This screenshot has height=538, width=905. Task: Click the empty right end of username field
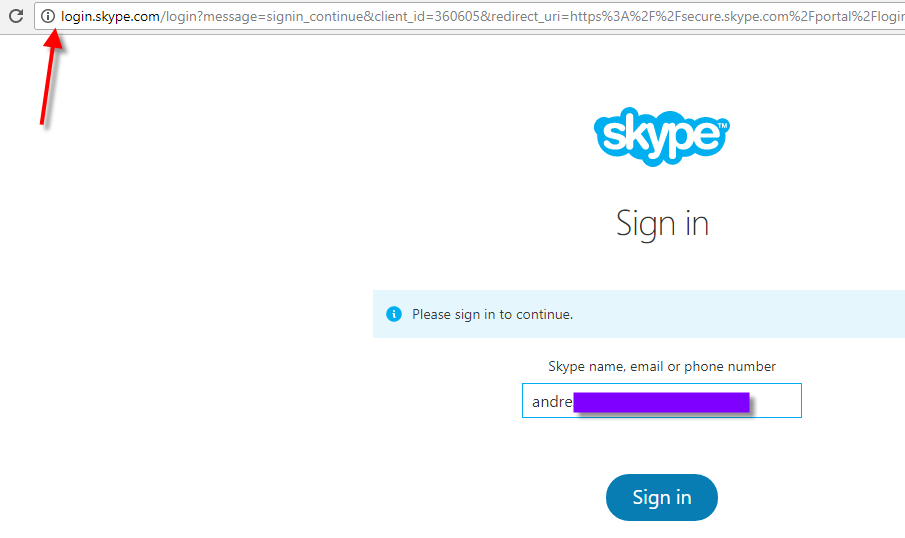(780, 401)
